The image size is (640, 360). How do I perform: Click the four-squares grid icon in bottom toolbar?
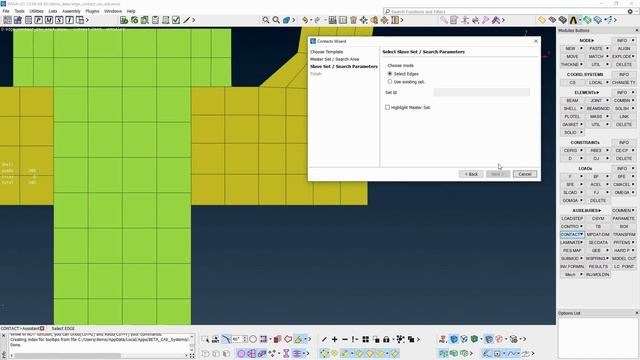point(366,339)
